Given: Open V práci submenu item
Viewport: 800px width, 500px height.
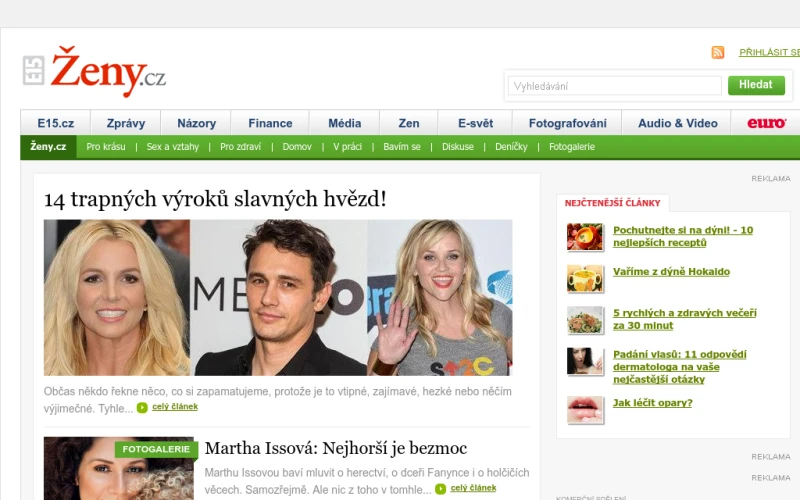Looking at the screenshot, I should (347, 147).
